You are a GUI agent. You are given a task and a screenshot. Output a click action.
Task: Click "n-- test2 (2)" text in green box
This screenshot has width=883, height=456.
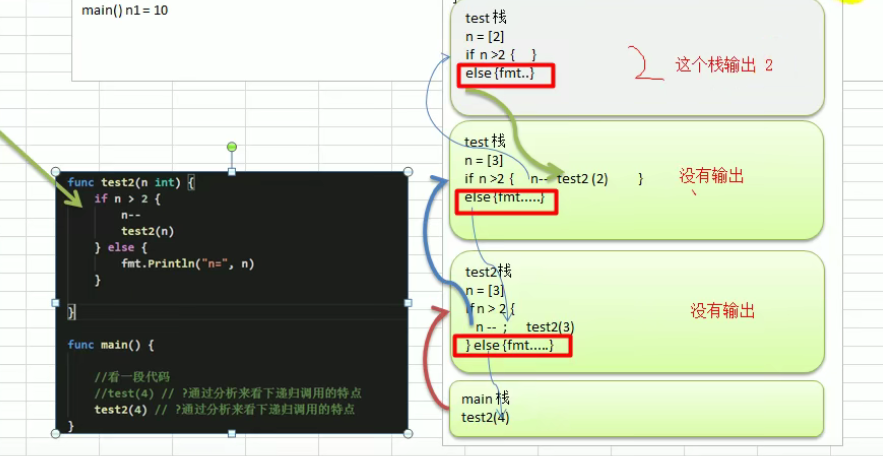click(x=569, y=179)
